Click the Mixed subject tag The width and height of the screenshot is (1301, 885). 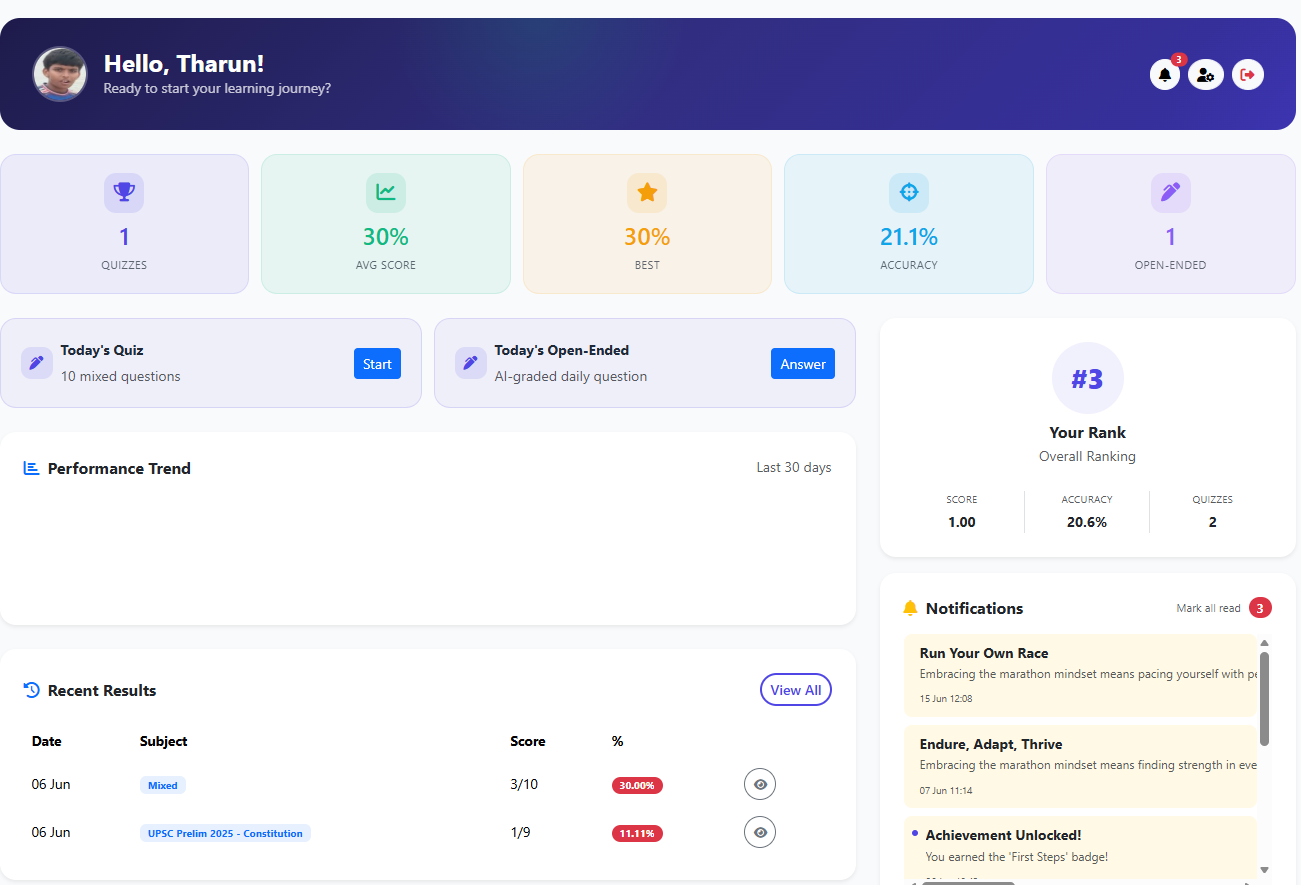[x=163, y=785]
